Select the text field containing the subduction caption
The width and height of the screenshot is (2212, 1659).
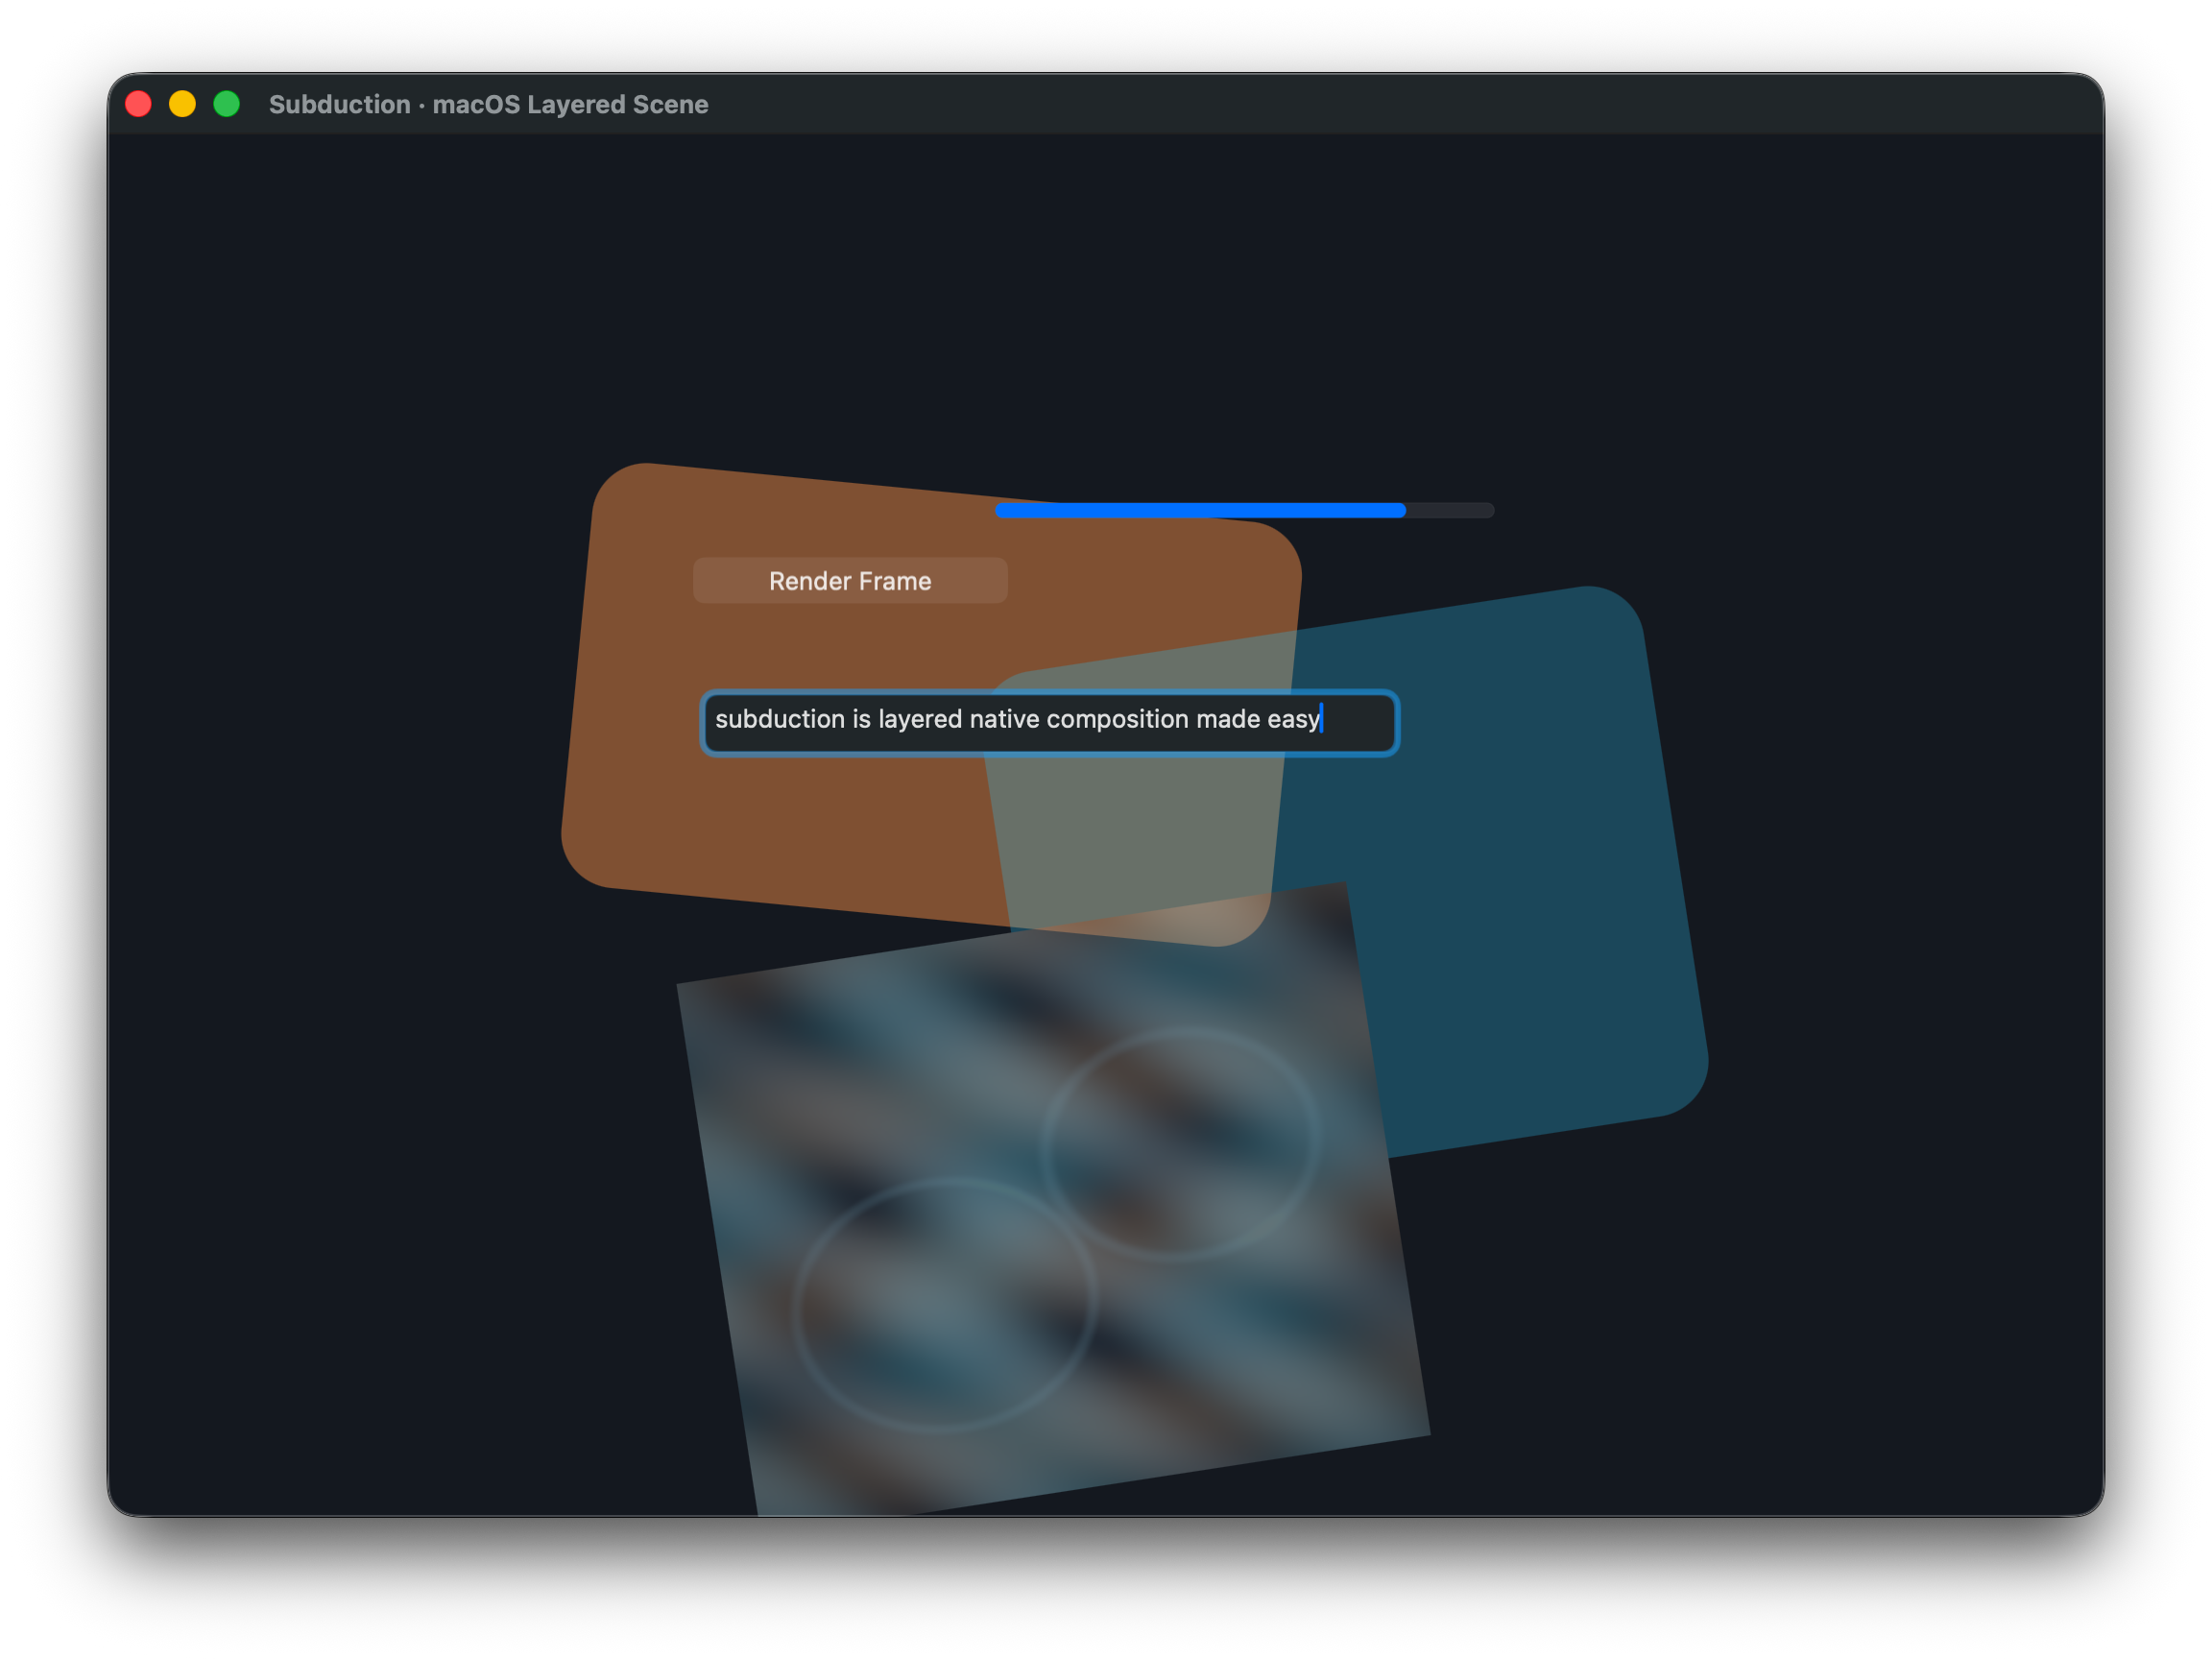pos(1050,723)
